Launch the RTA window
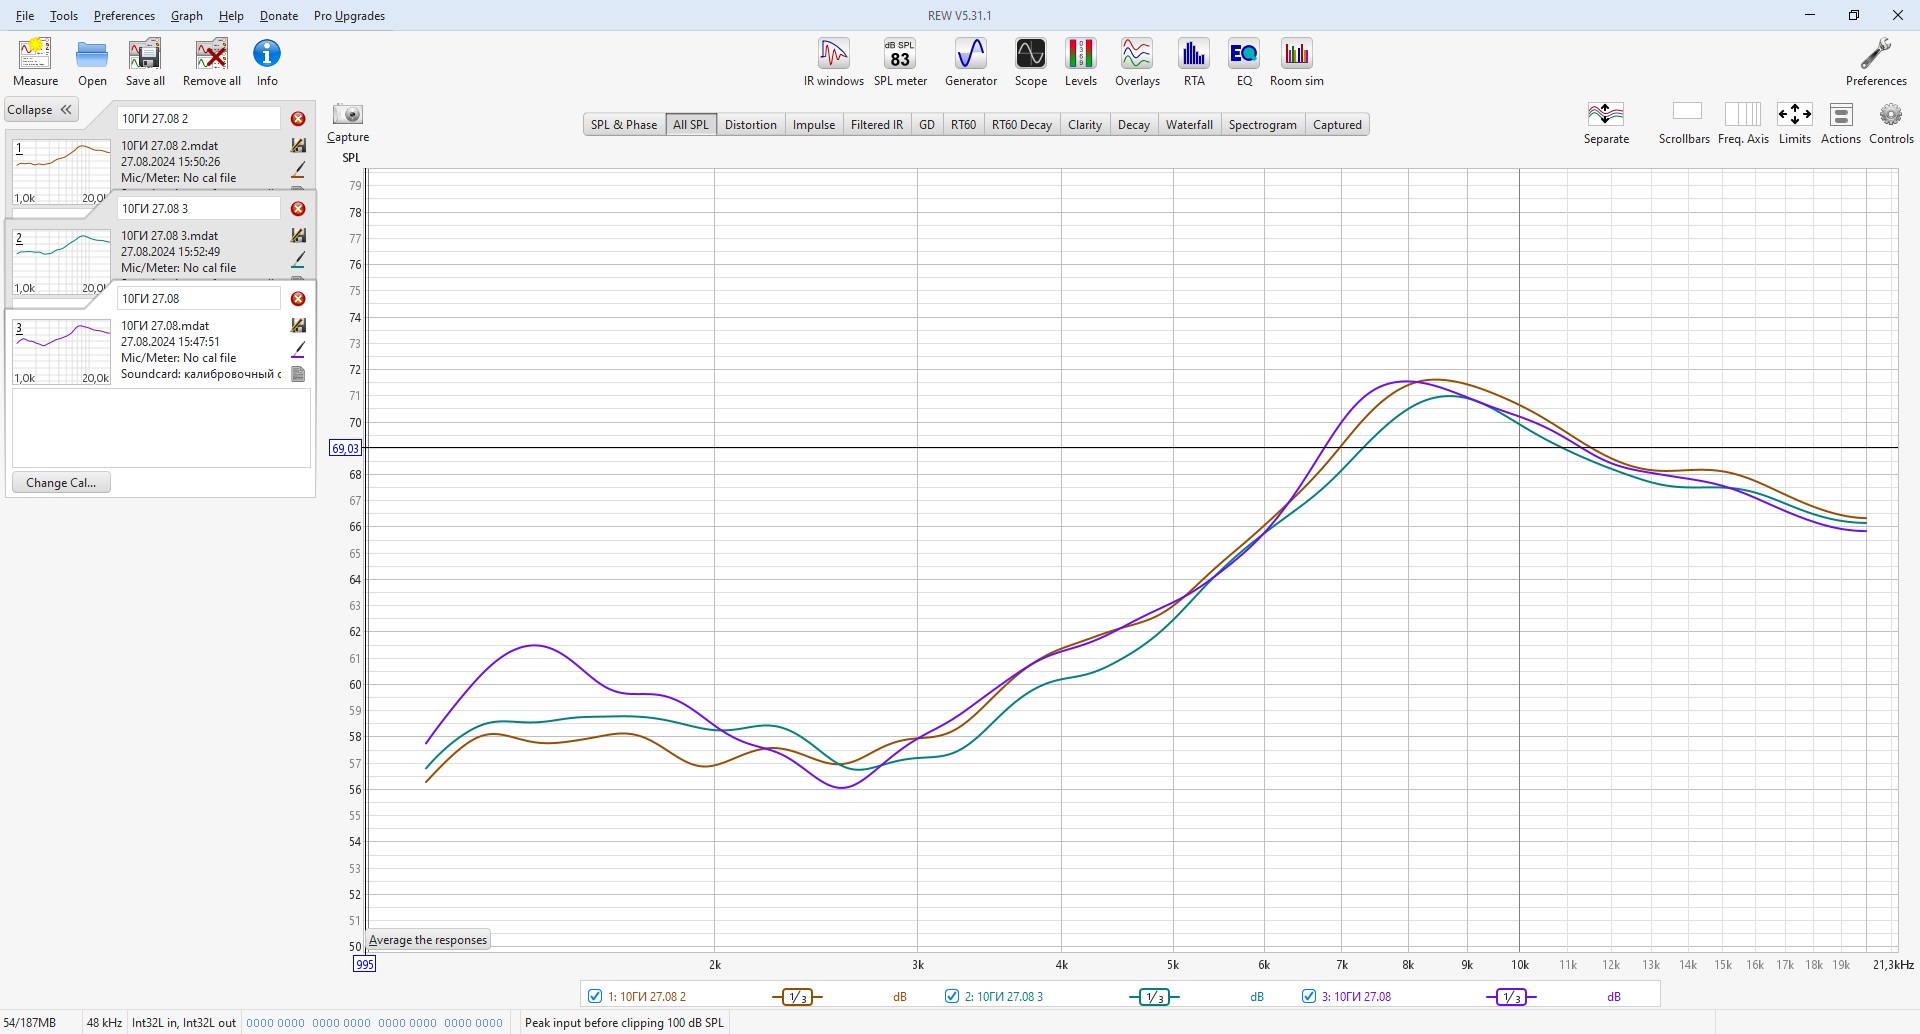 coord(1194,62)
